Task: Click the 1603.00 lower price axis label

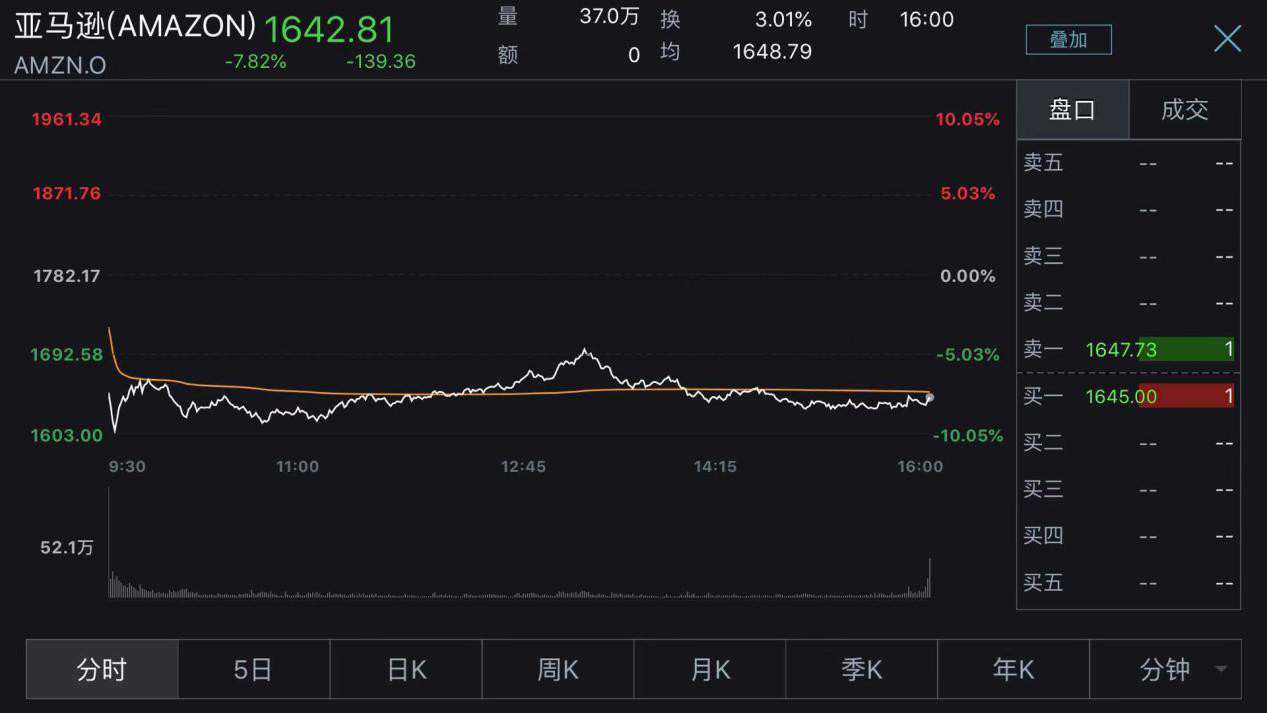Action: pyautogui.click(x=67, y=435)
